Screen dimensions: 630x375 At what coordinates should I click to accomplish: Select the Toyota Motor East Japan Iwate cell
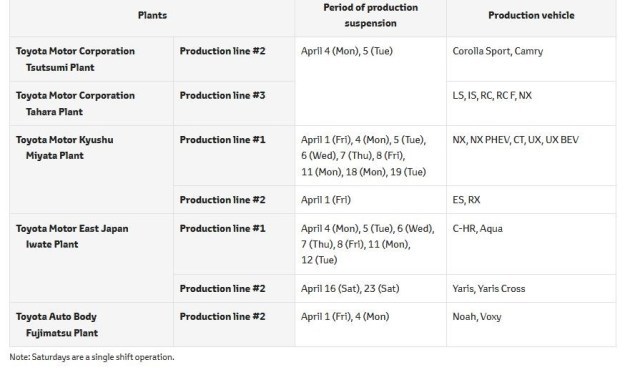point(92,258)
